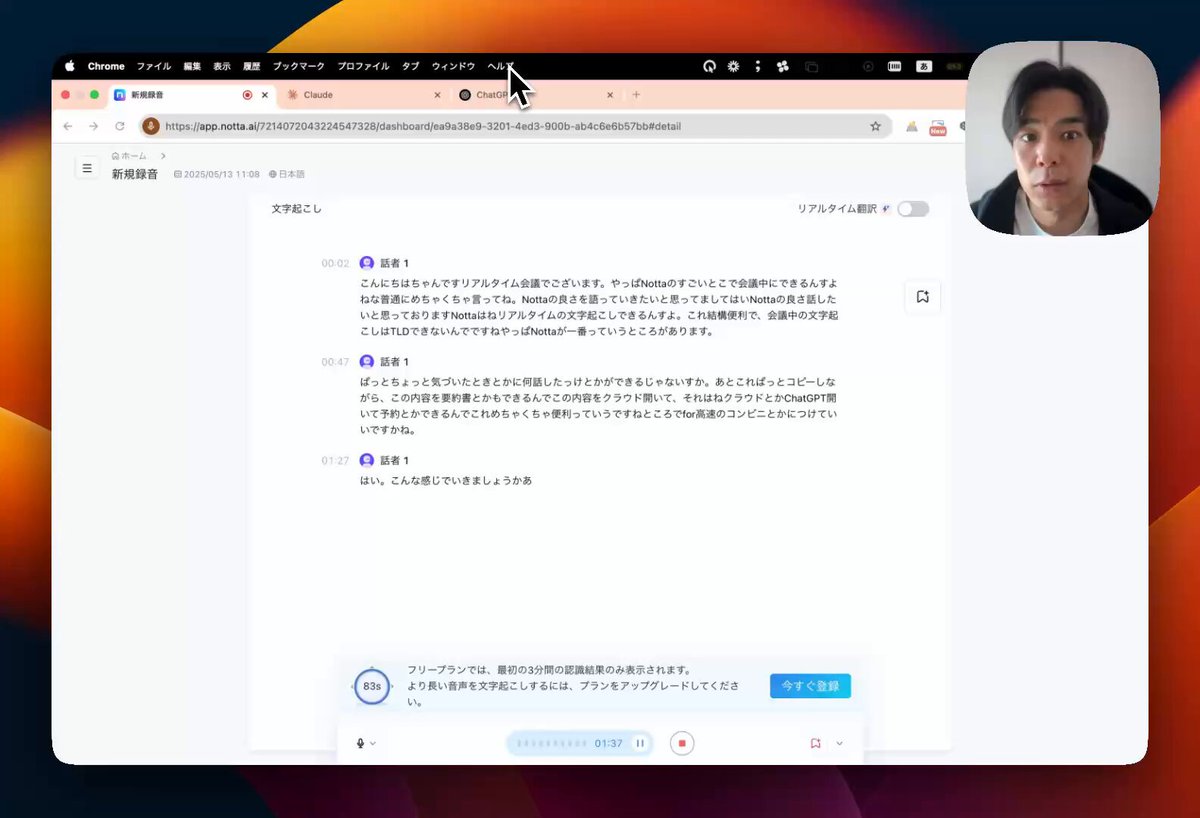Click the Japanese input あ menu bar icon

point(924,66)
